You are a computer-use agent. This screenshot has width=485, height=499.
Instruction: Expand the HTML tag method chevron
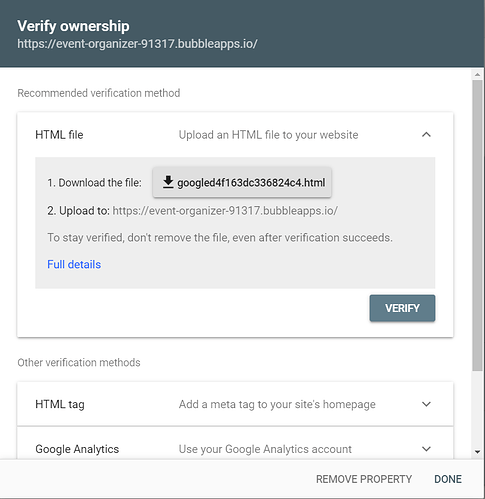[x=426, y=404]
